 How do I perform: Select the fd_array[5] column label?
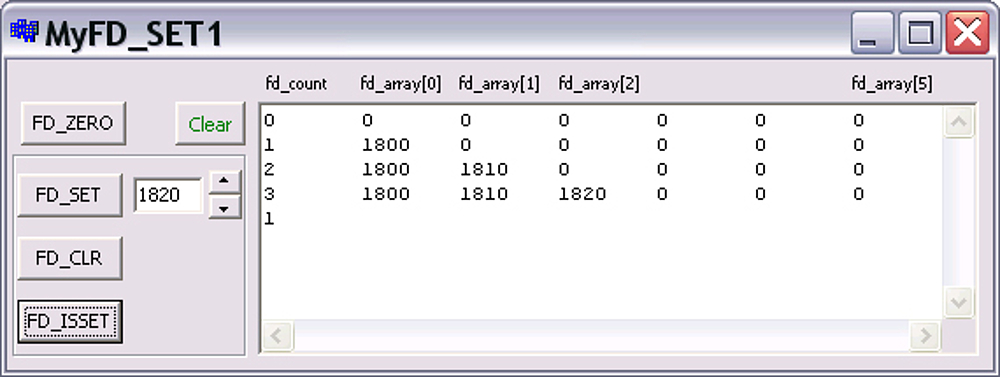click(892, 84)
